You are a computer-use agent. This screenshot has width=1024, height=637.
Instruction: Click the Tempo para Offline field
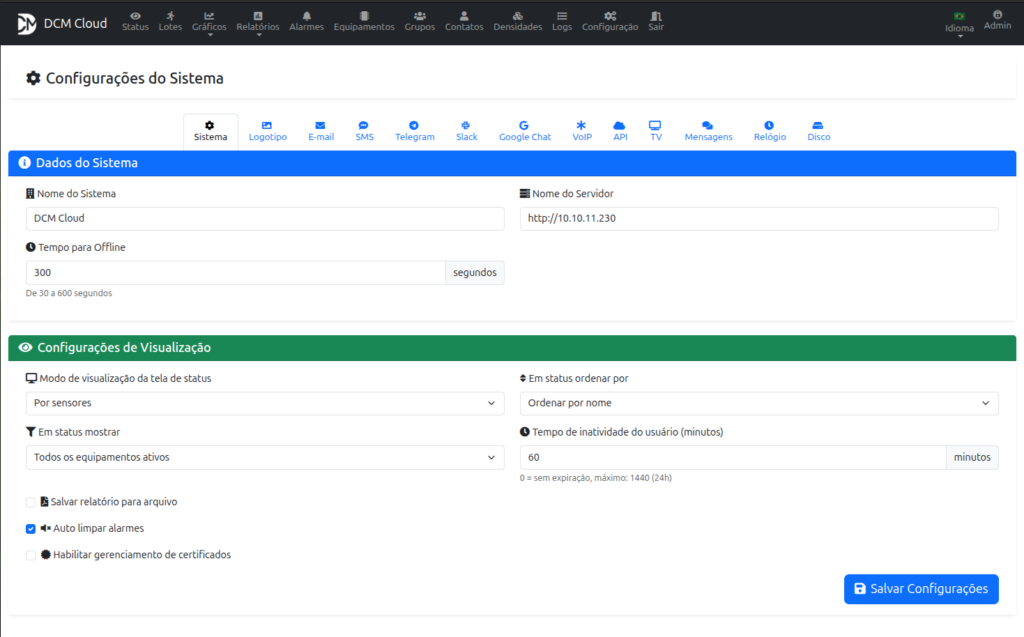[x=235, y=273]
